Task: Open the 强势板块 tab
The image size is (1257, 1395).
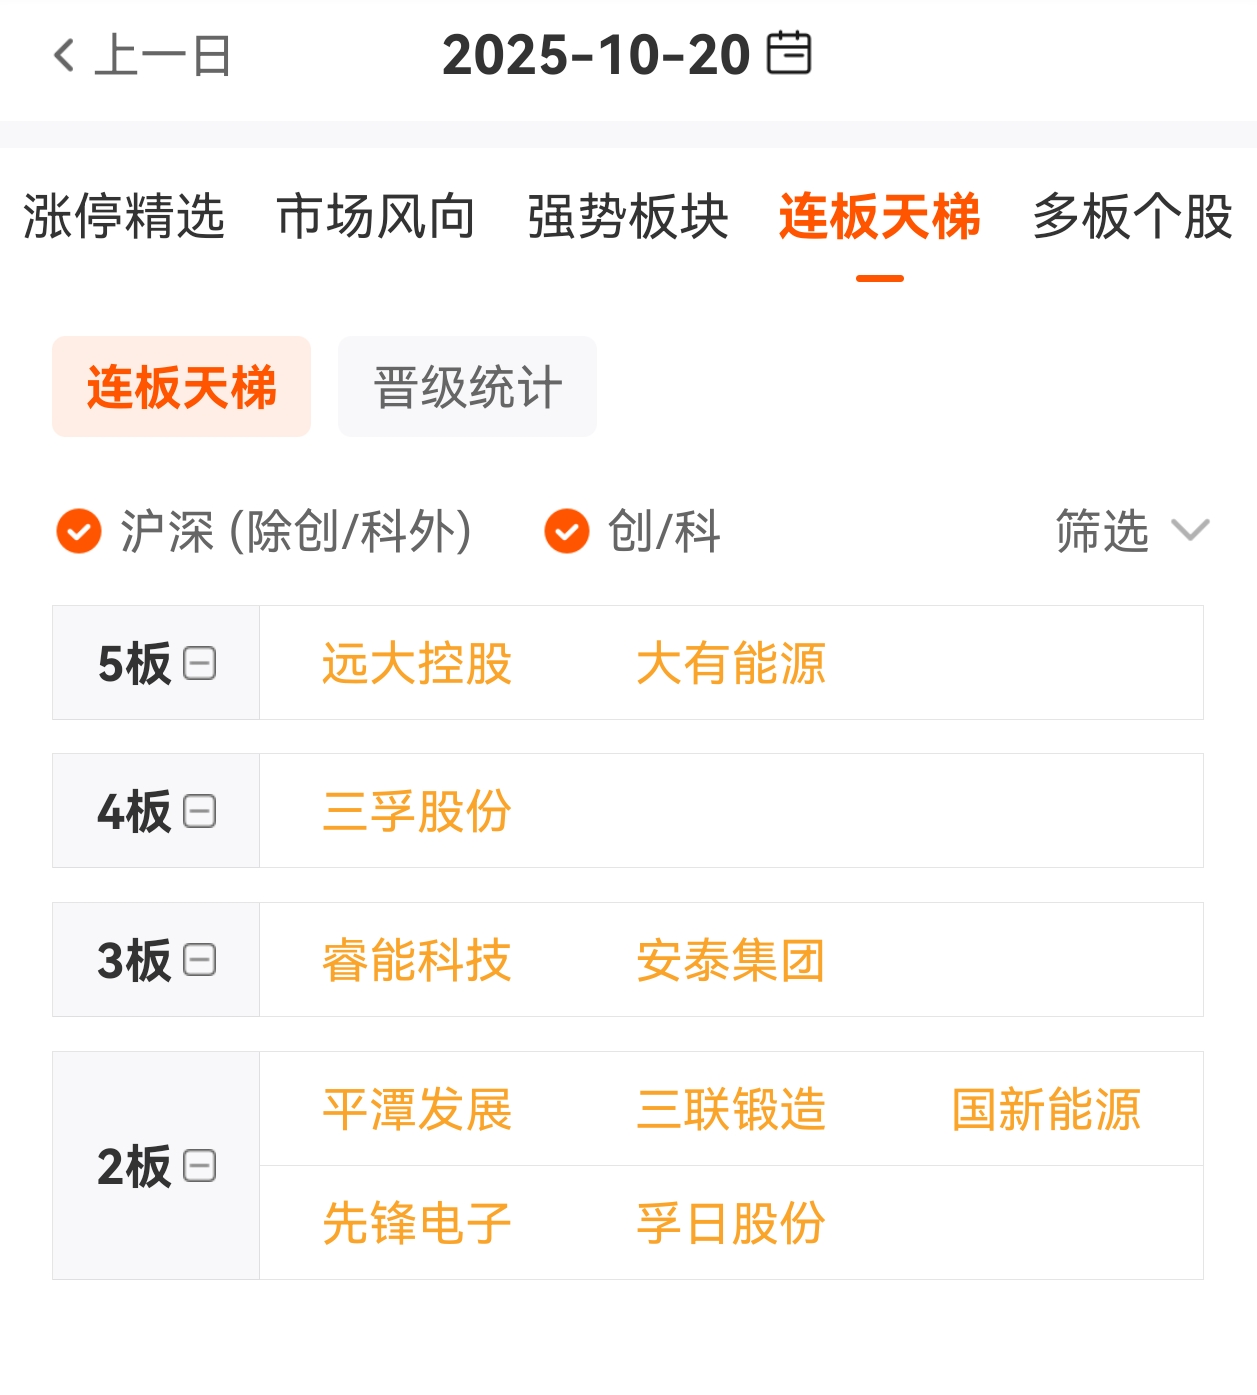Action: tap(628, 217)
